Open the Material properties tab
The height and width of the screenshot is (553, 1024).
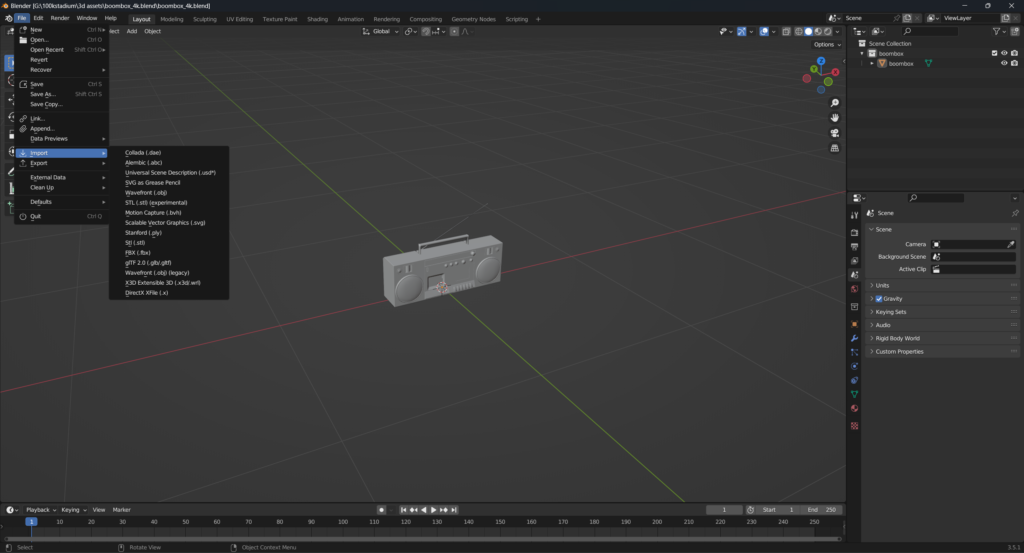coord(854,409)
